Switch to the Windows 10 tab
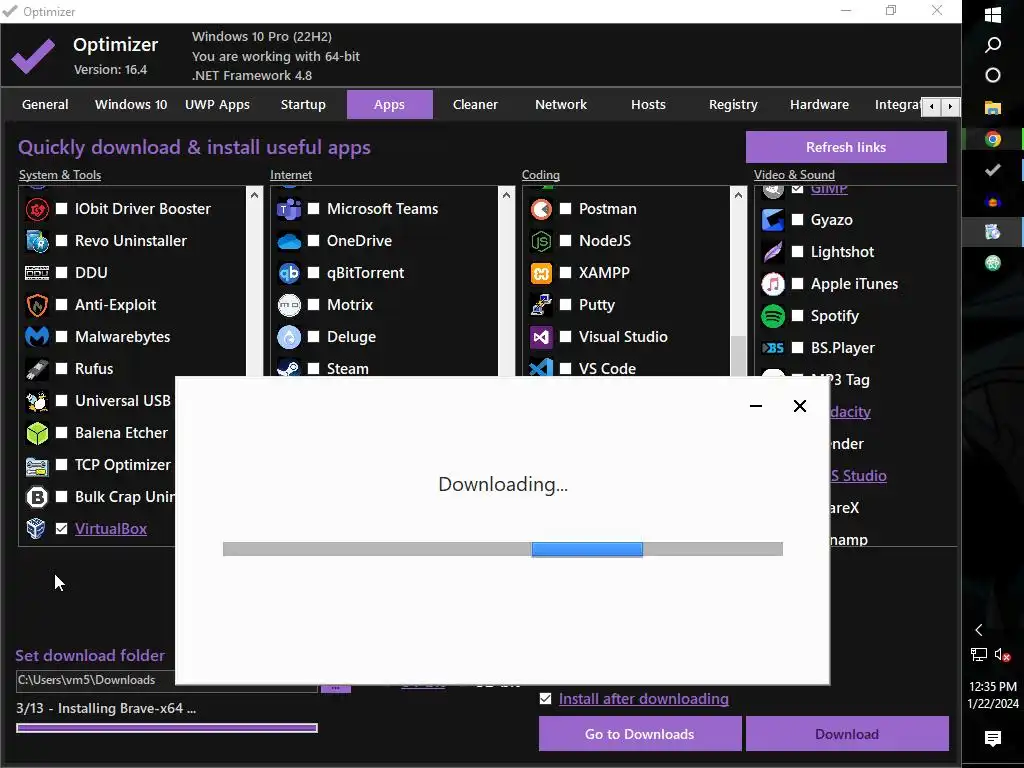 [131, 104]
